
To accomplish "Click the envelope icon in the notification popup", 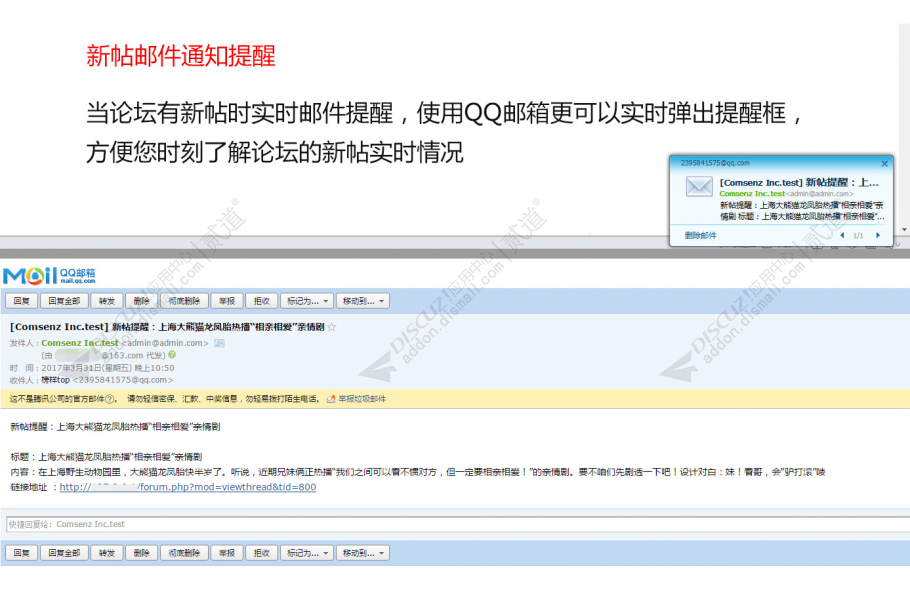I will click(699, 186).
